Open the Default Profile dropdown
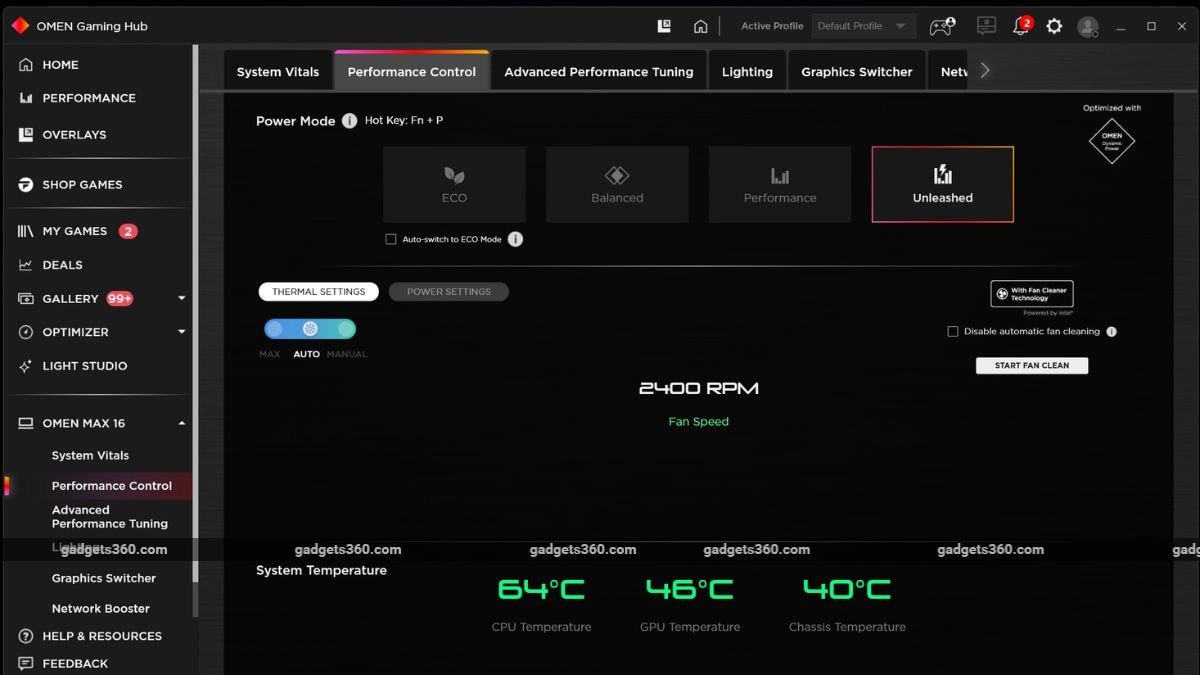Image resolution: width=1200 pixels, height=675 pixels. (862, 25)
